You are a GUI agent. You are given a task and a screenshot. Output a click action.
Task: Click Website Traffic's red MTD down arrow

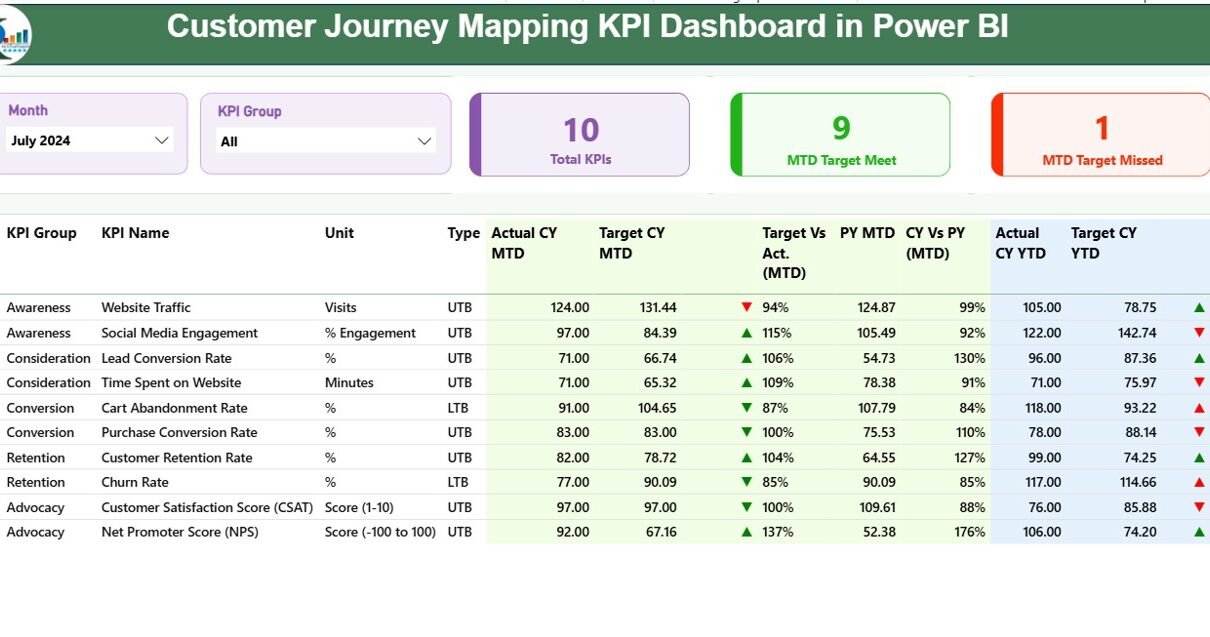coord(746,308)
